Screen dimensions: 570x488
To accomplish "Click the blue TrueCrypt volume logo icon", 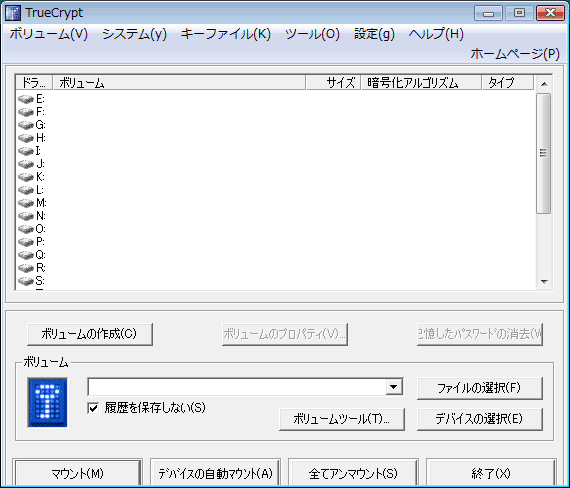I will 48,403.
